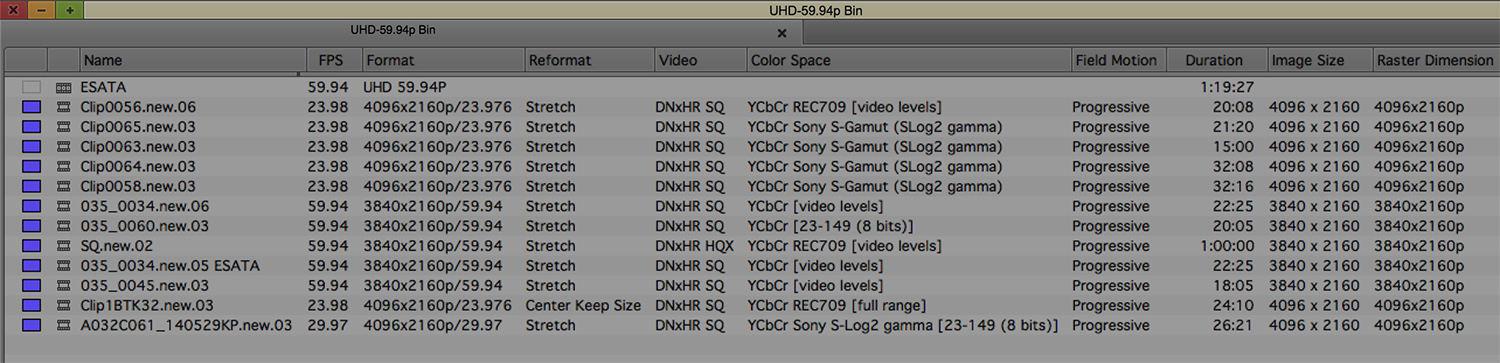Select the 035_0034.new.05 ESATA clip row
This screenshot has height=363, width=1500.
tap(750, 266)
